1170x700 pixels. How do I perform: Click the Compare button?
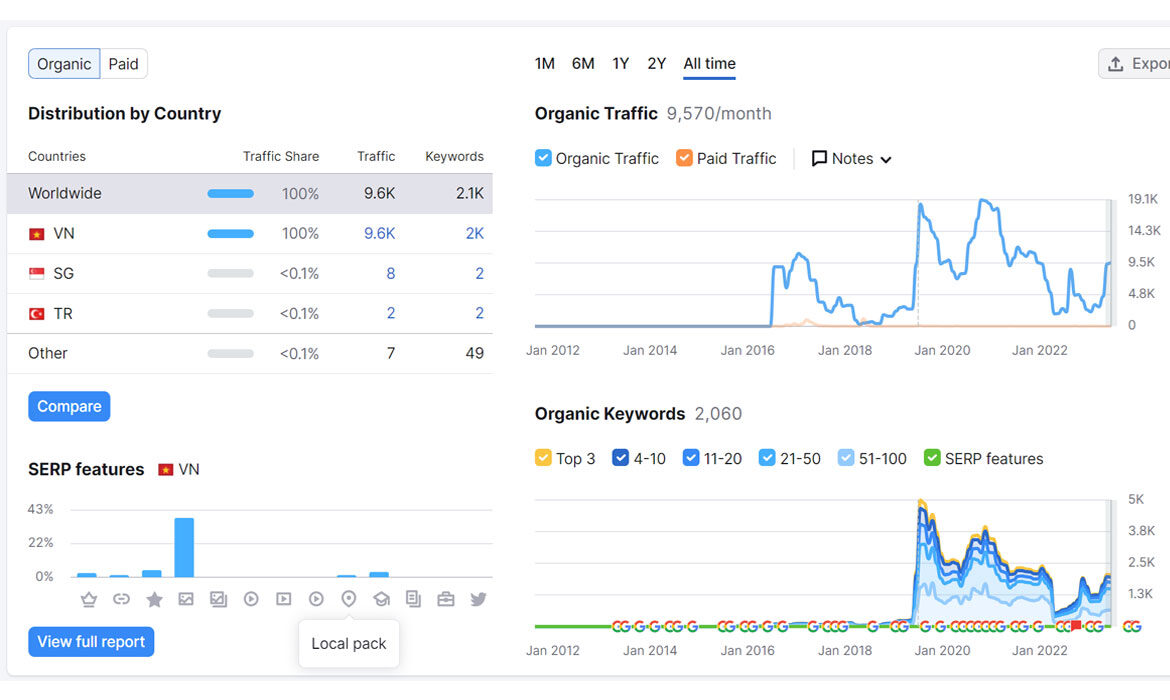pyautogui.click(x=69, y=406)
